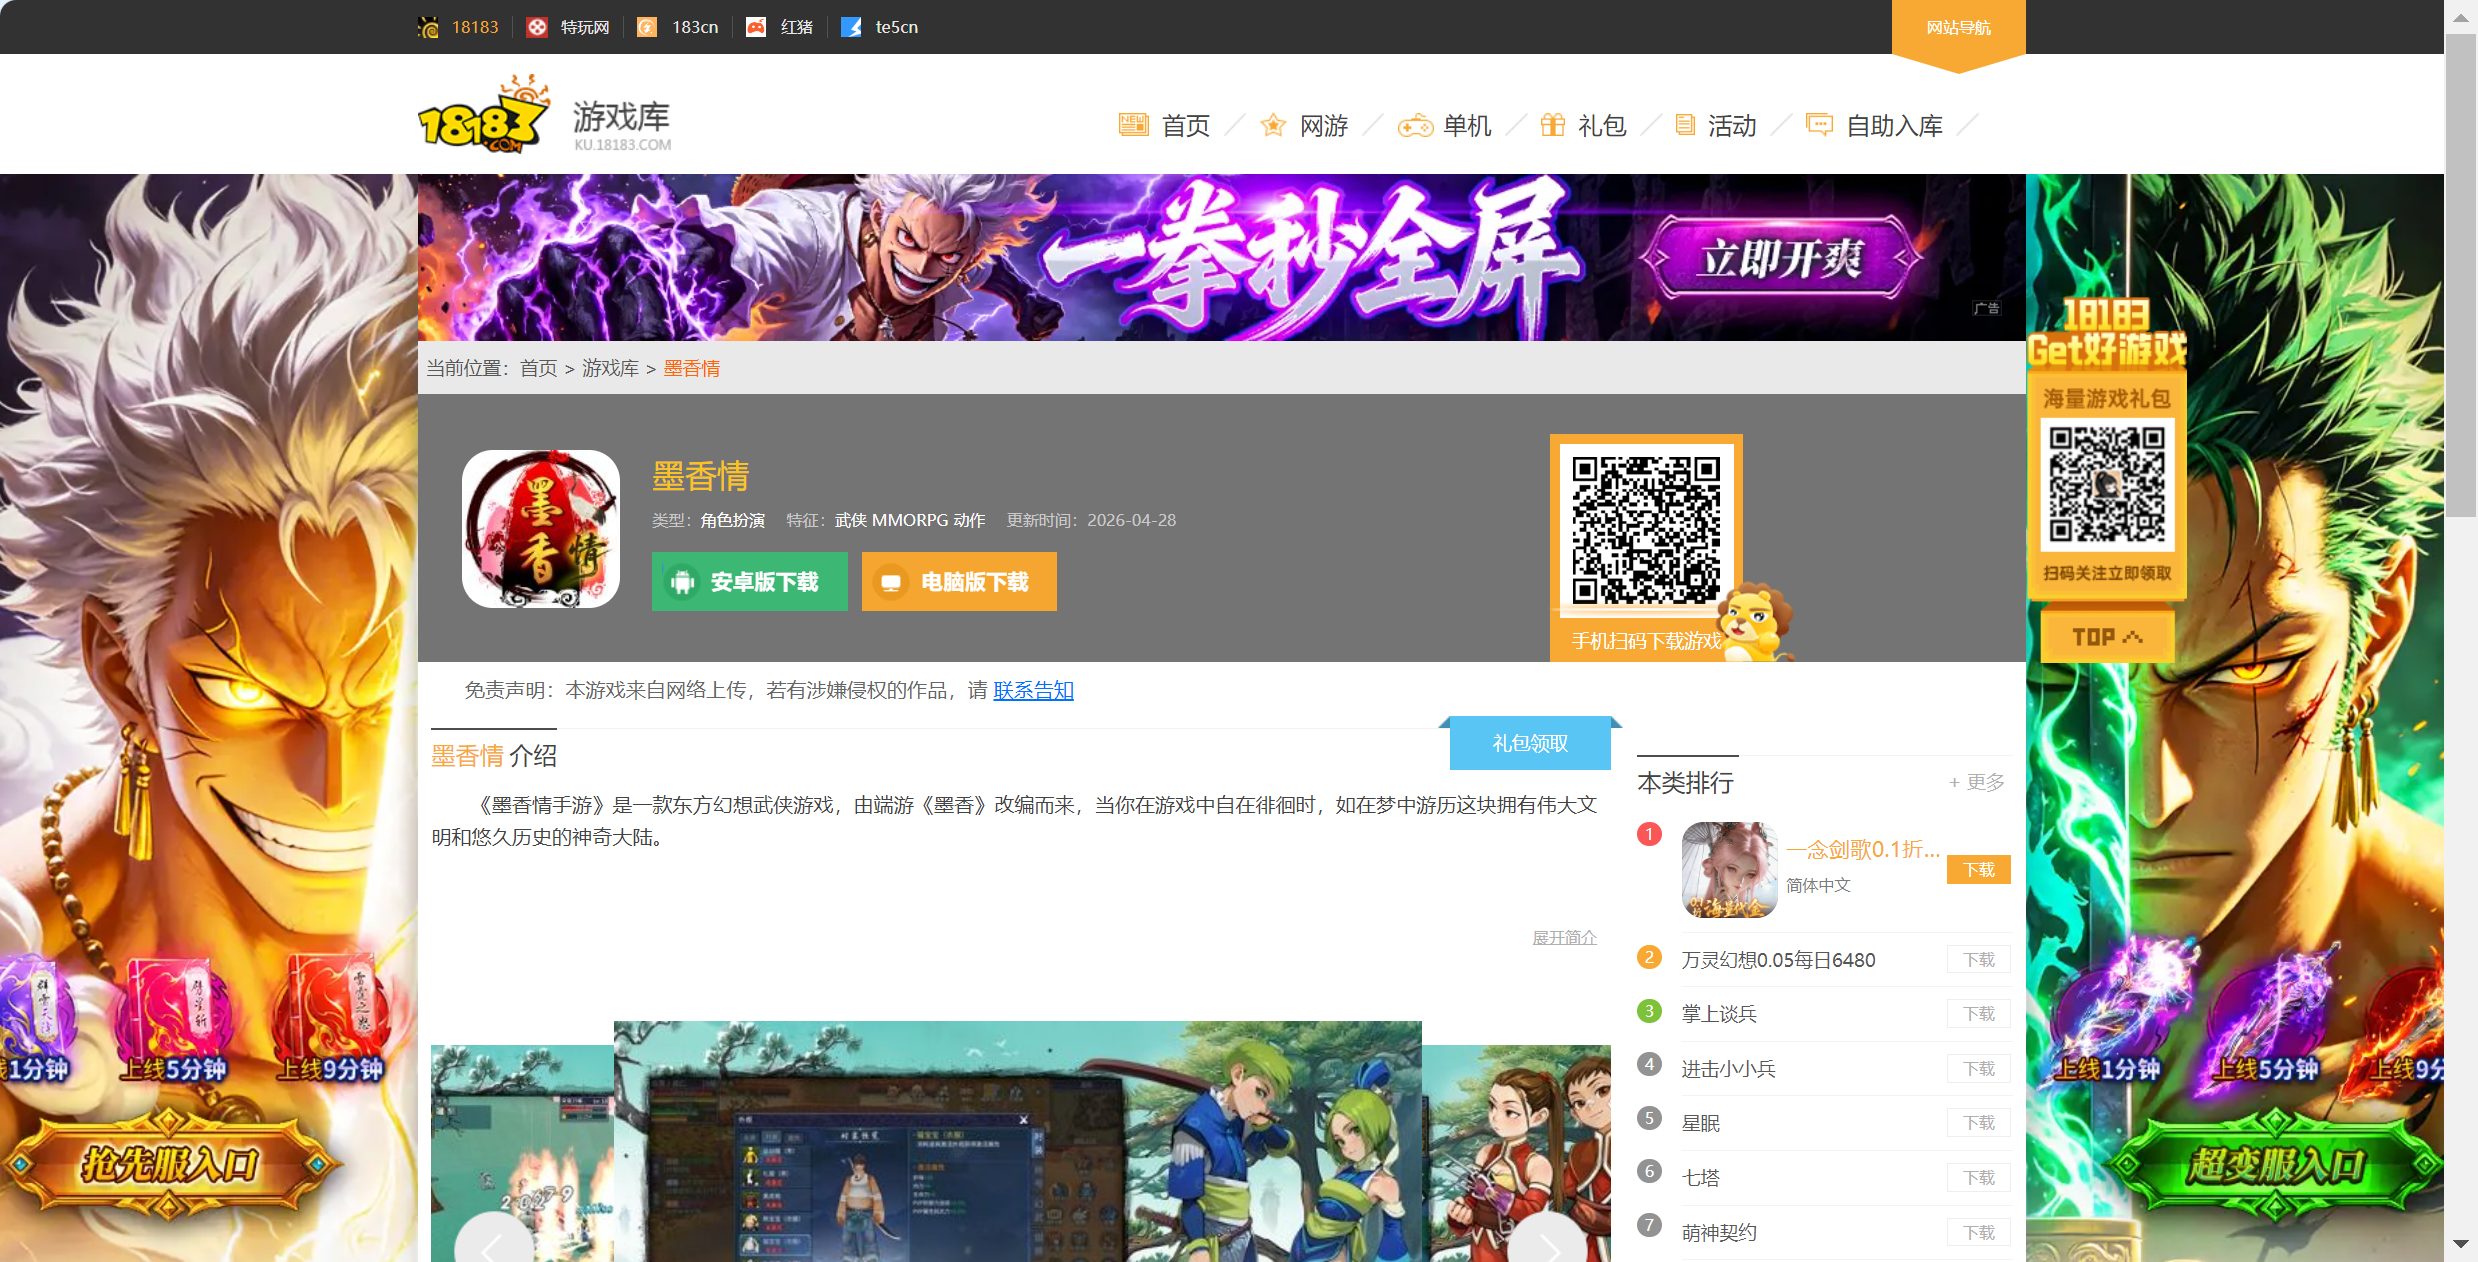Open the 网站导航 dropdown tab
This screenshot has width=2478, height=1262.
pos(1958,30)
